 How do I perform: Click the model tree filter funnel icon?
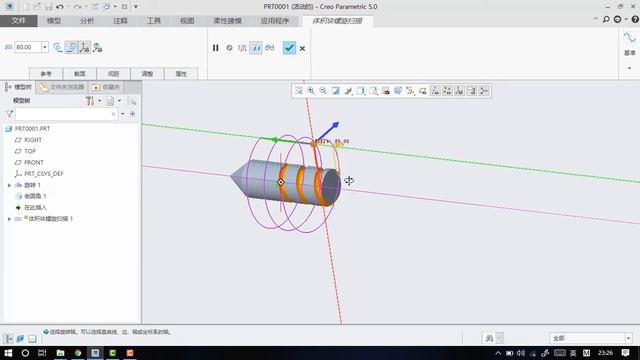[9, 114]
